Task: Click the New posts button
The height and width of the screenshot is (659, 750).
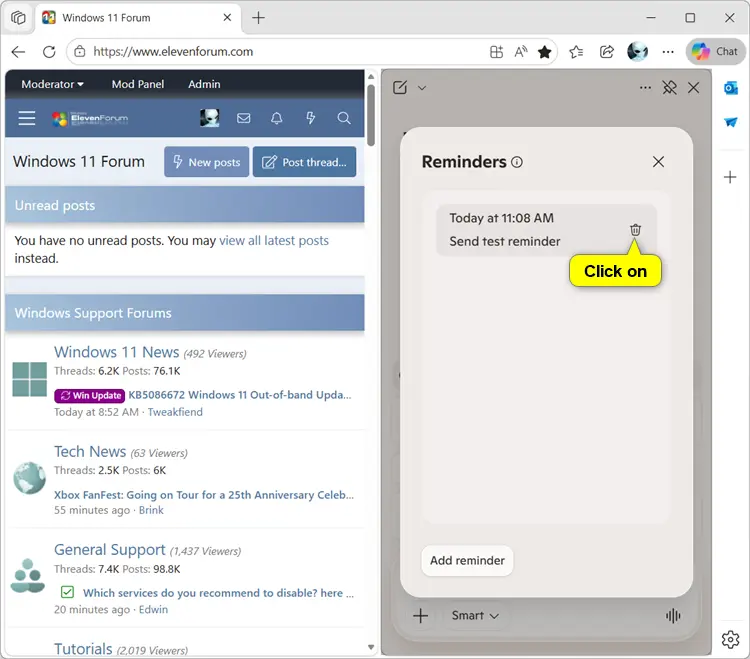Action: pyautogui.click(x=206, y=162)
